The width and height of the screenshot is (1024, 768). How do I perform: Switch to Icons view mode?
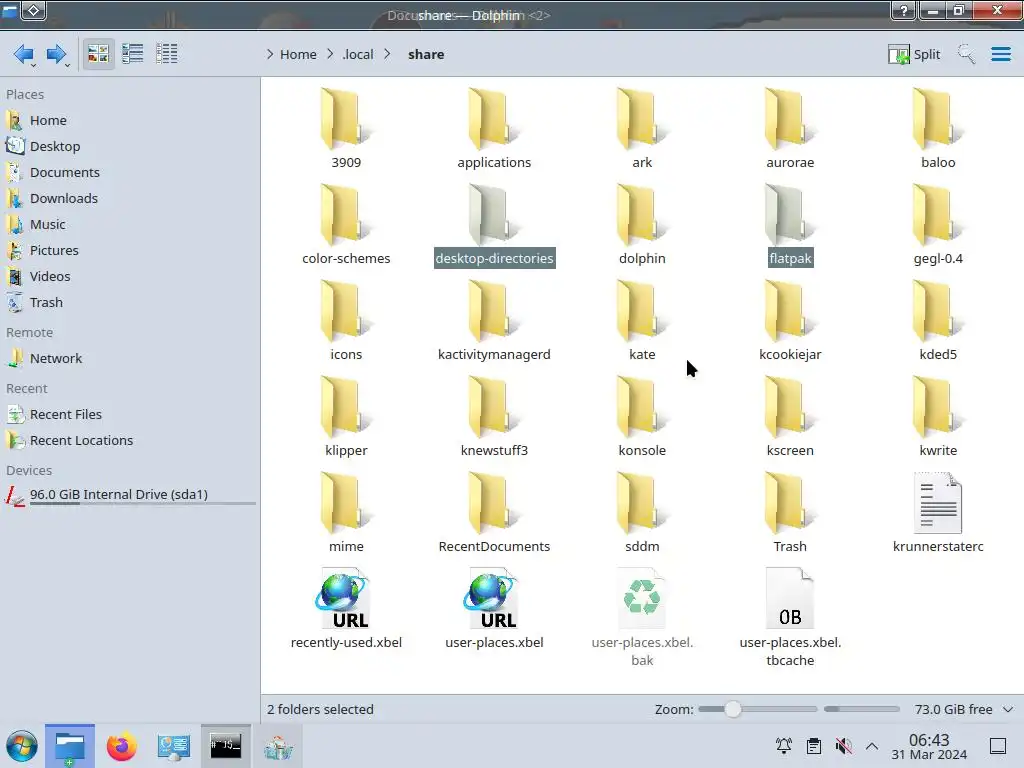click(98, 54)
